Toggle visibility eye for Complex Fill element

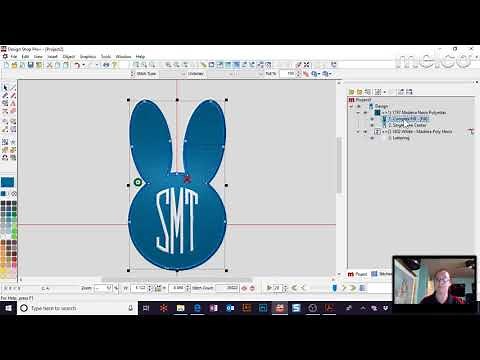[x=372, y=119]
